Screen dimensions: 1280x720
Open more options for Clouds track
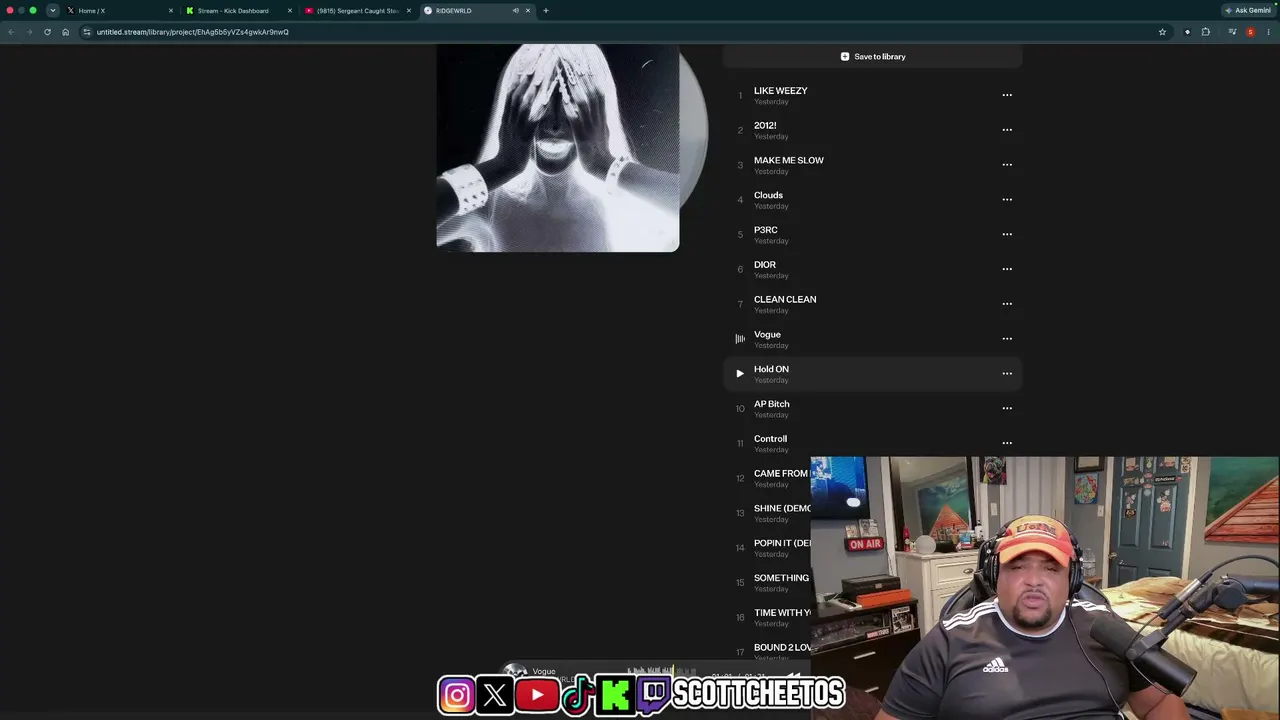tap(1007, 200)
